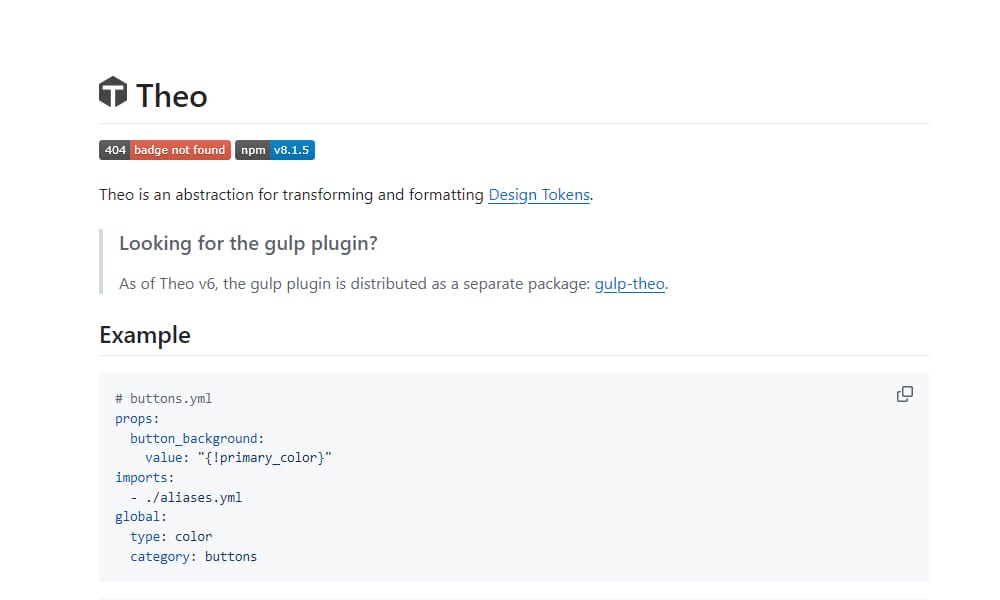The width and height of the screenshot is (1000, 600).
Task: Place cursor on the "props:" code line
Action: 137,418
